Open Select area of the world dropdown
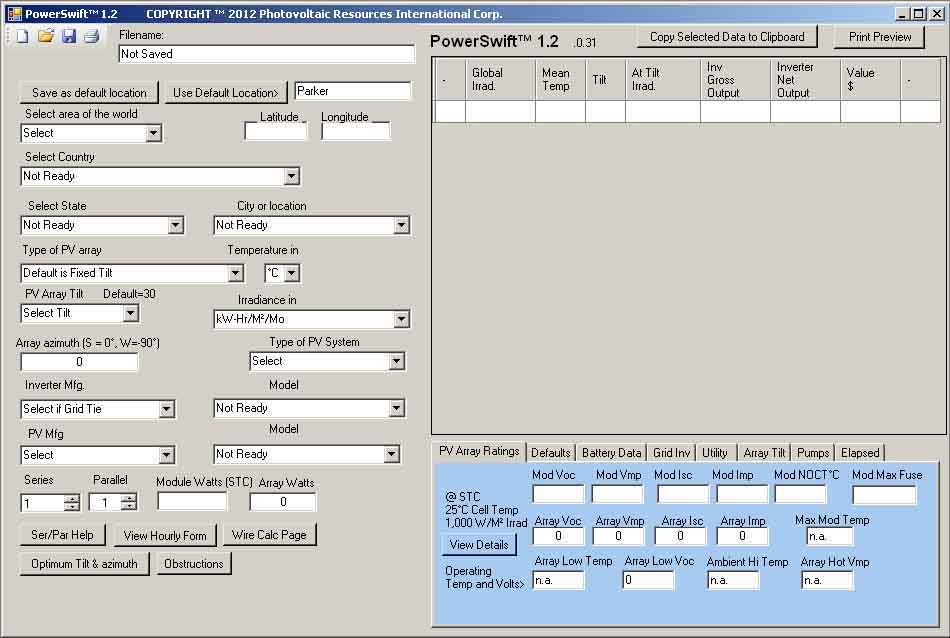The image size is (950, 638). pyautogui.click(x=154, y=133)
